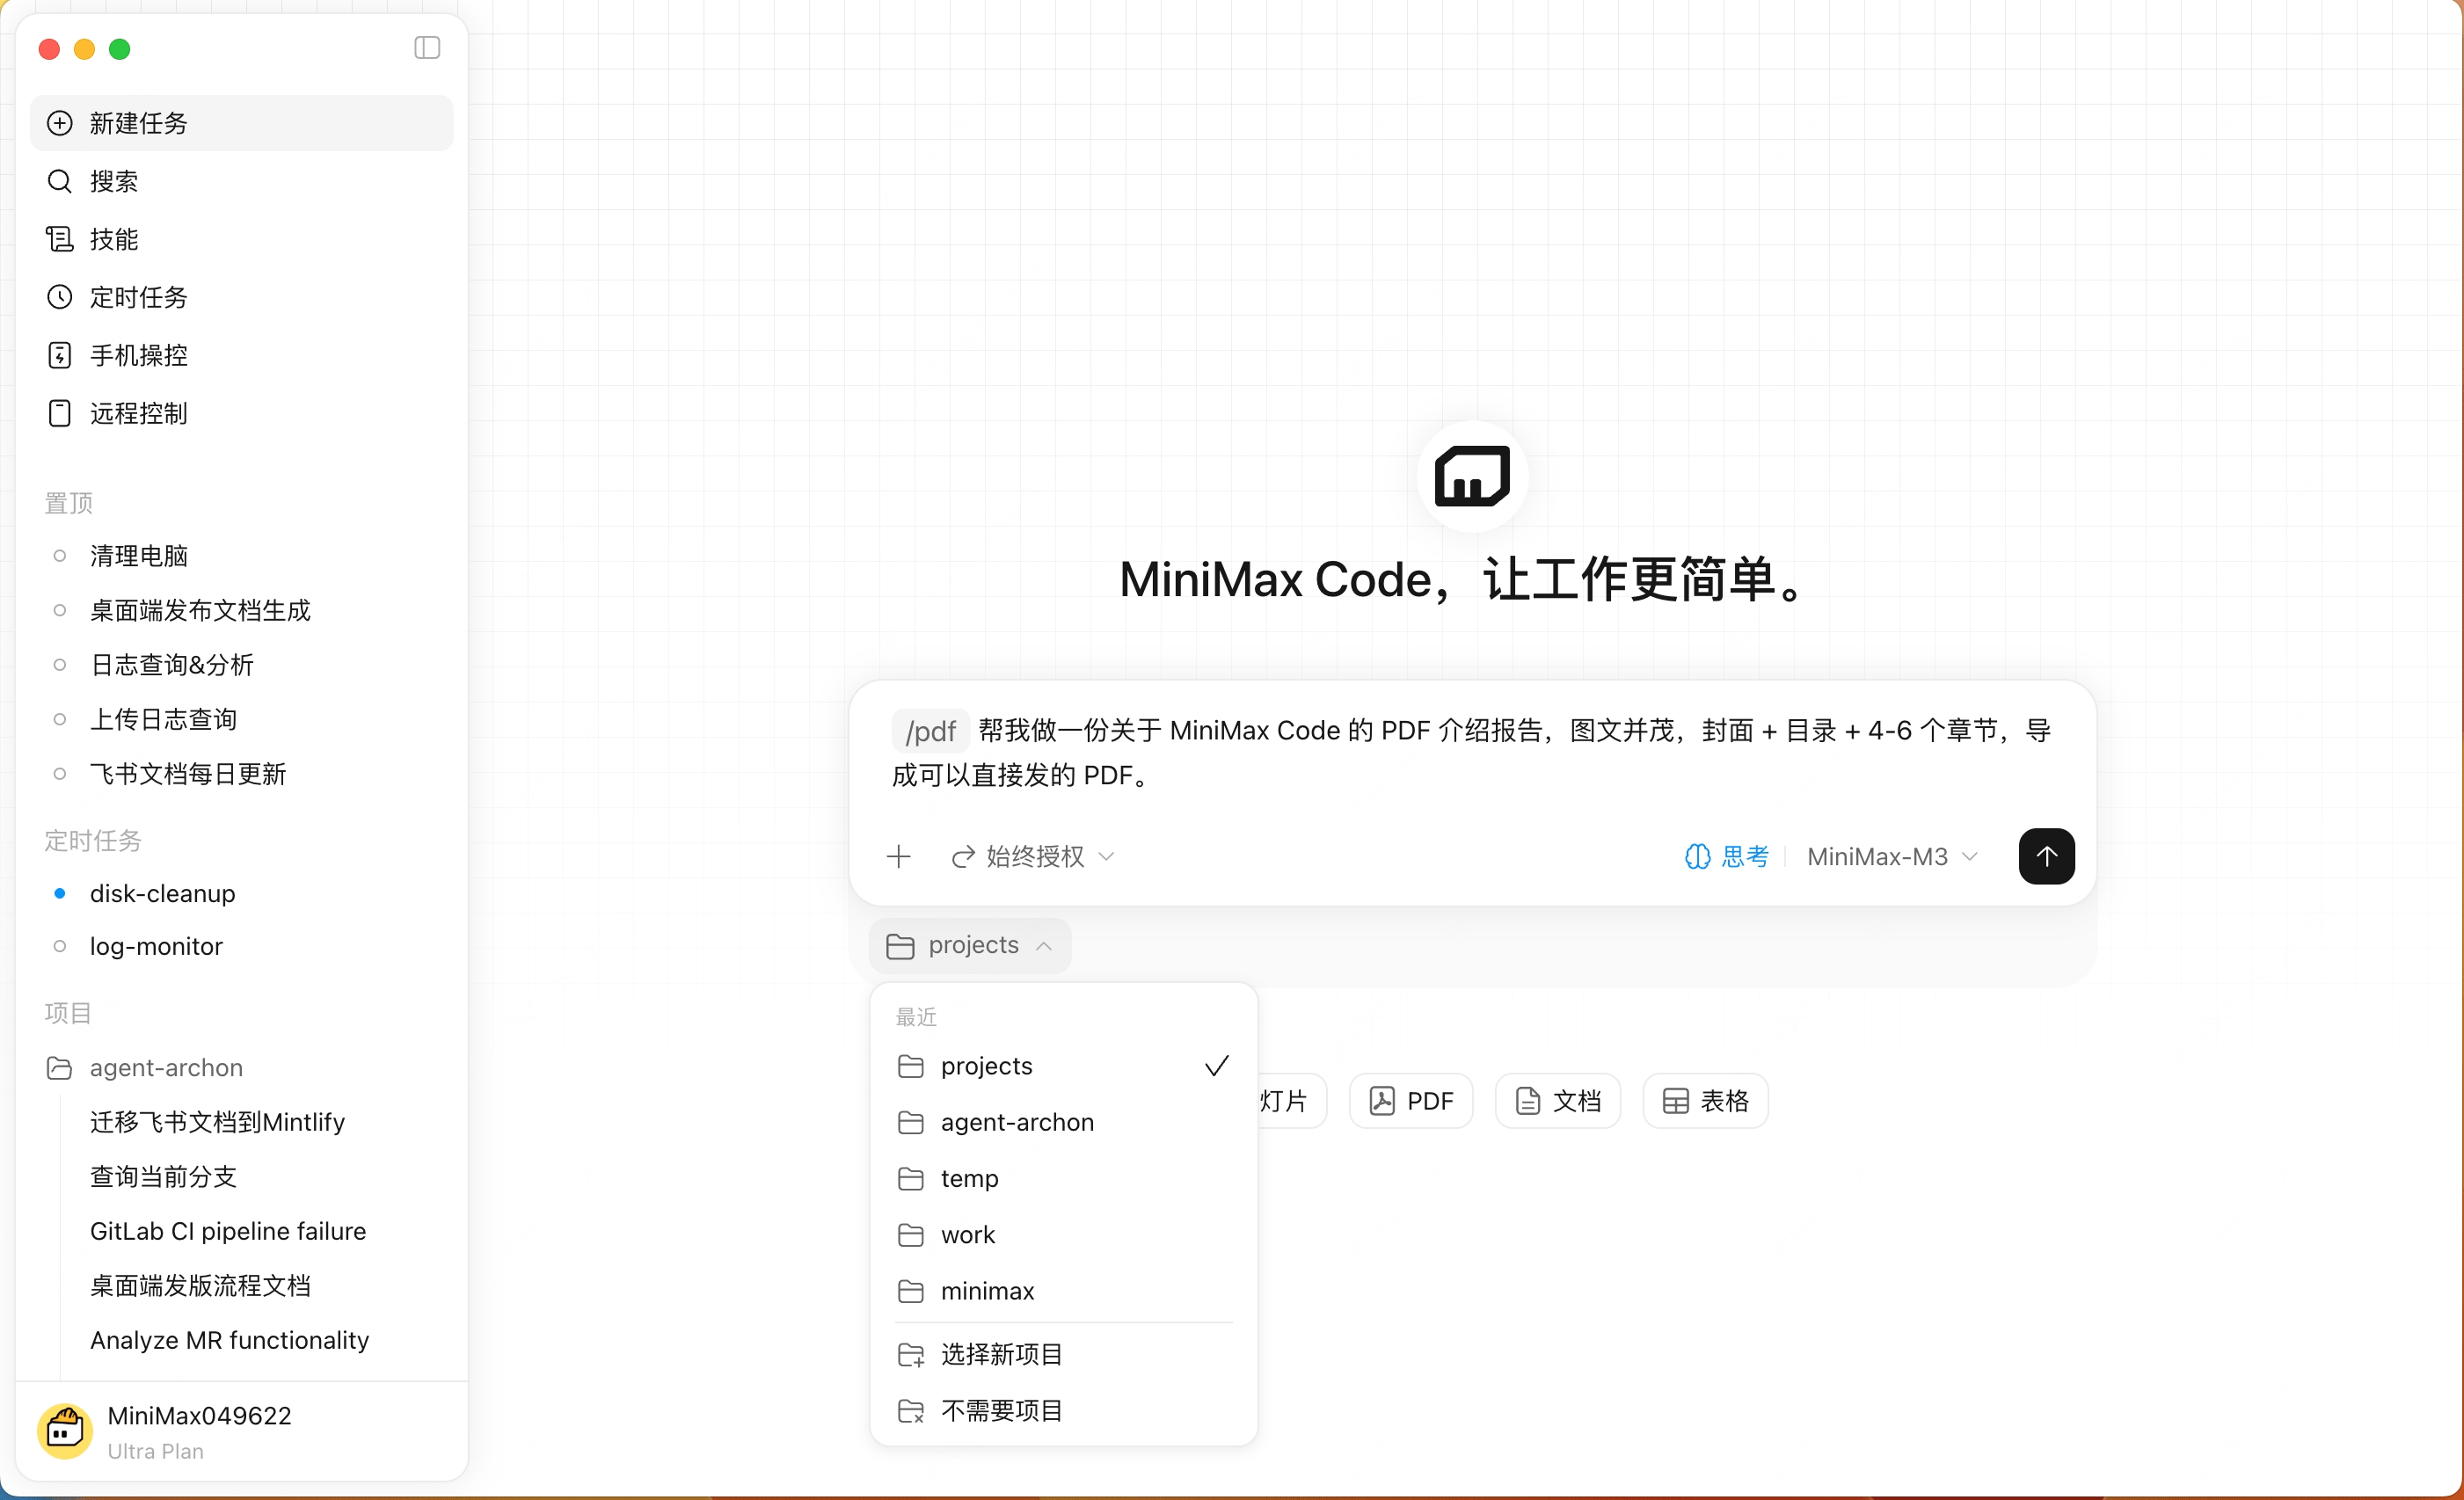Click the /pdf command tag
Image resolution: width=2464 pixels, height=1500 pixels.
pyautogui.click(x=930, y=731)
